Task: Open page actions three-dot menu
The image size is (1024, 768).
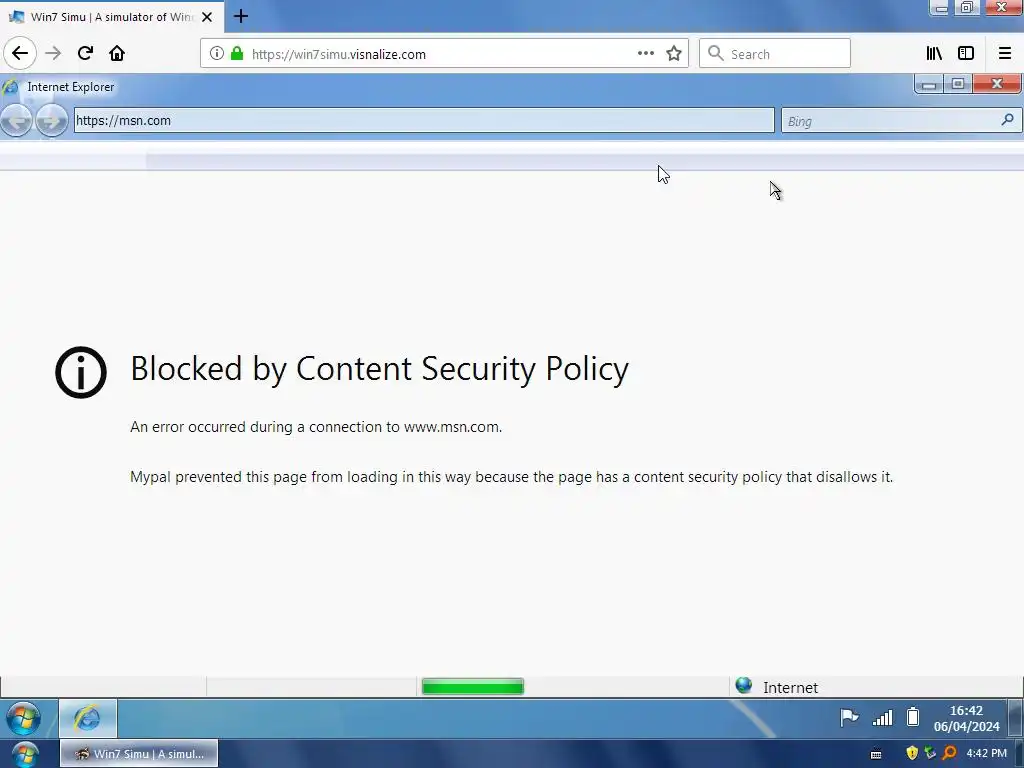Action: (645, 54)
